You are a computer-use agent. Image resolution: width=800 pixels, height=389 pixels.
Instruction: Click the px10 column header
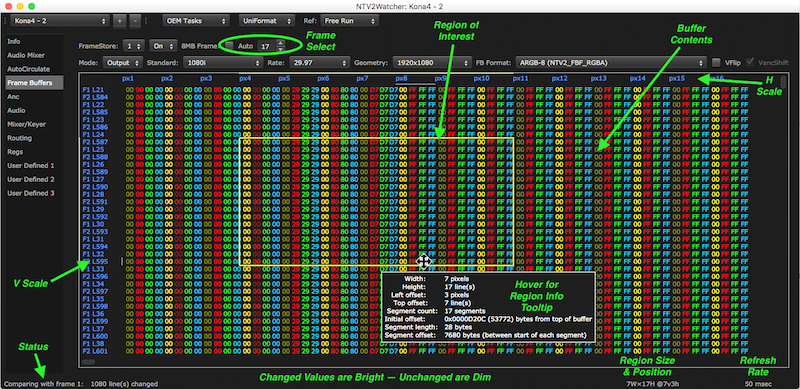coord(481,79)
